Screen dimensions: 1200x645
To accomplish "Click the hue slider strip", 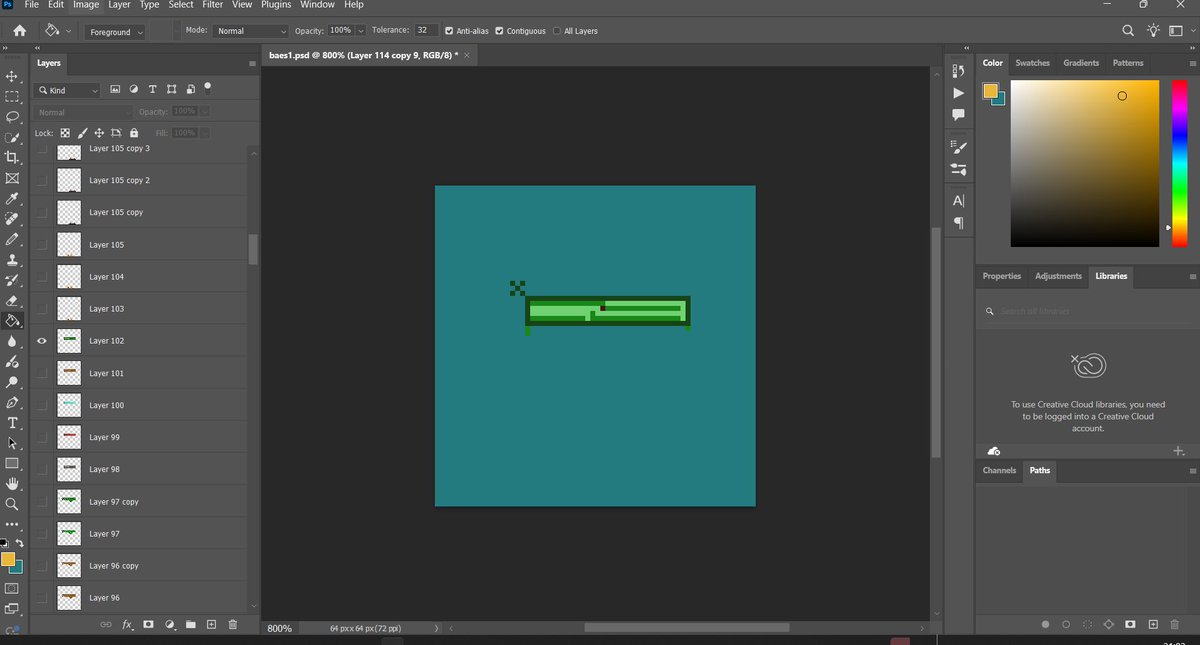I will click(1178, 163).
